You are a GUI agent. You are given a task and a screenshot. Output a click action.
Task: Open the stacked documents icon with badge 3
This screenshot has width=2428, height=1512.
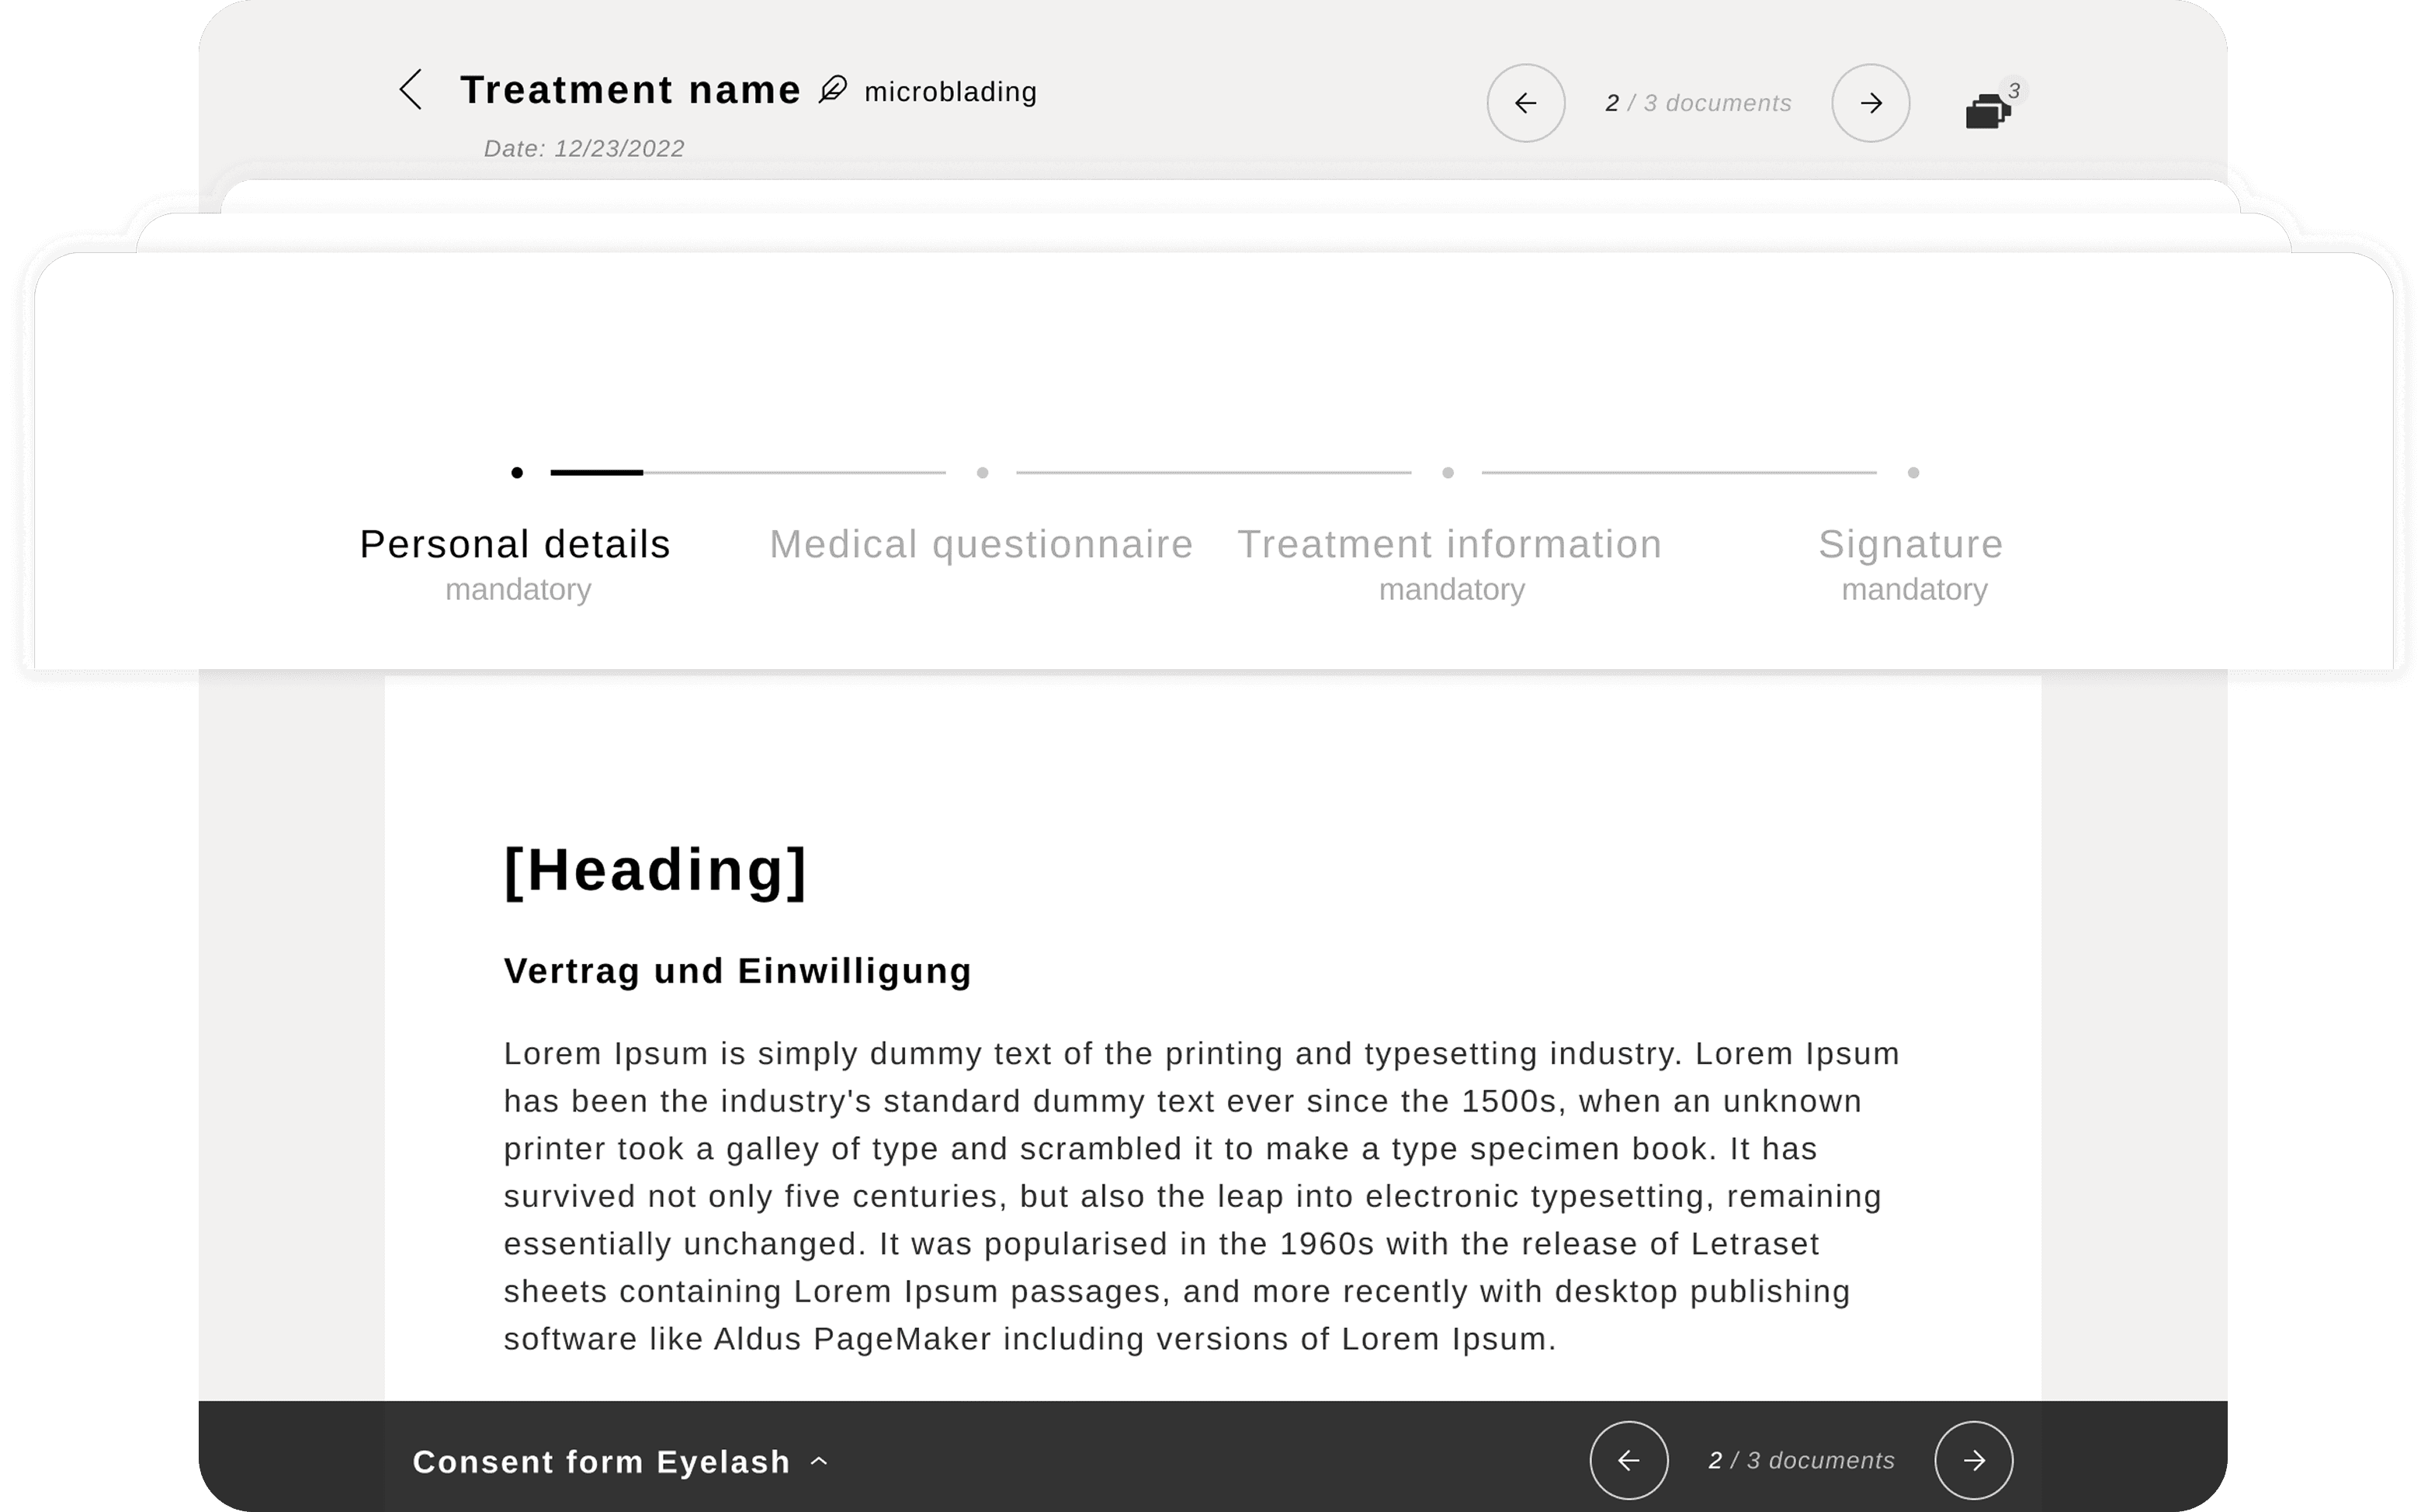click(1990, 107)
